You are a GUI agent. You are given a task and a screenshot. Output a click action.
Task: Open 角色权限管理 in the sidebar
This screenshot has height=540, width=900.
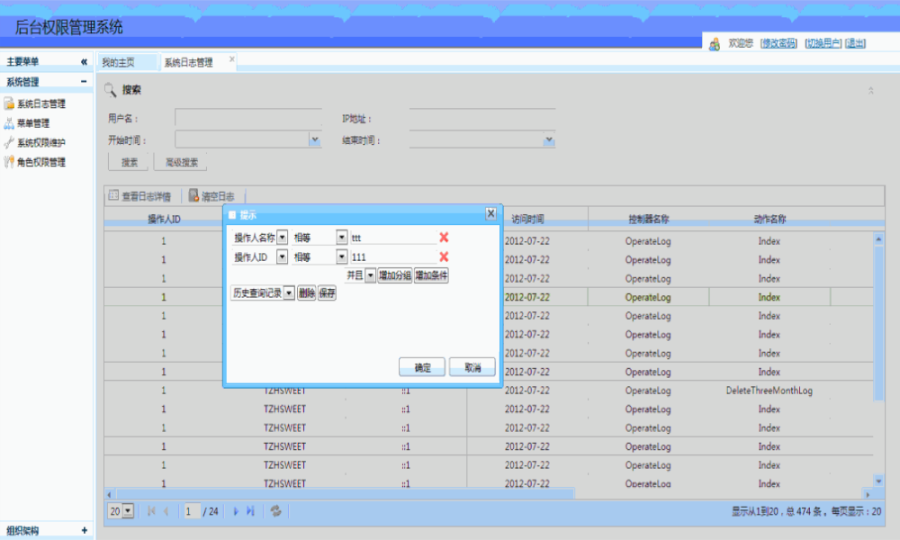coord(35,162)
